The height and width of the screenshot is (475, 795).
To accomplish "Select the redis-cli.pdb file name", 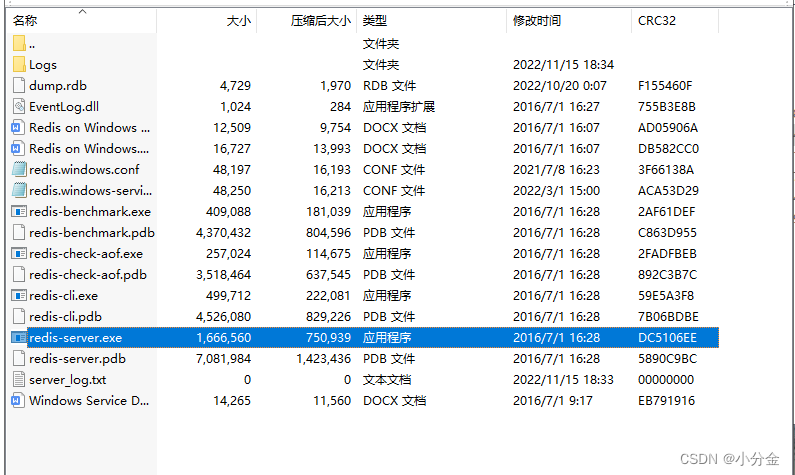I will [x=65, y=317].
